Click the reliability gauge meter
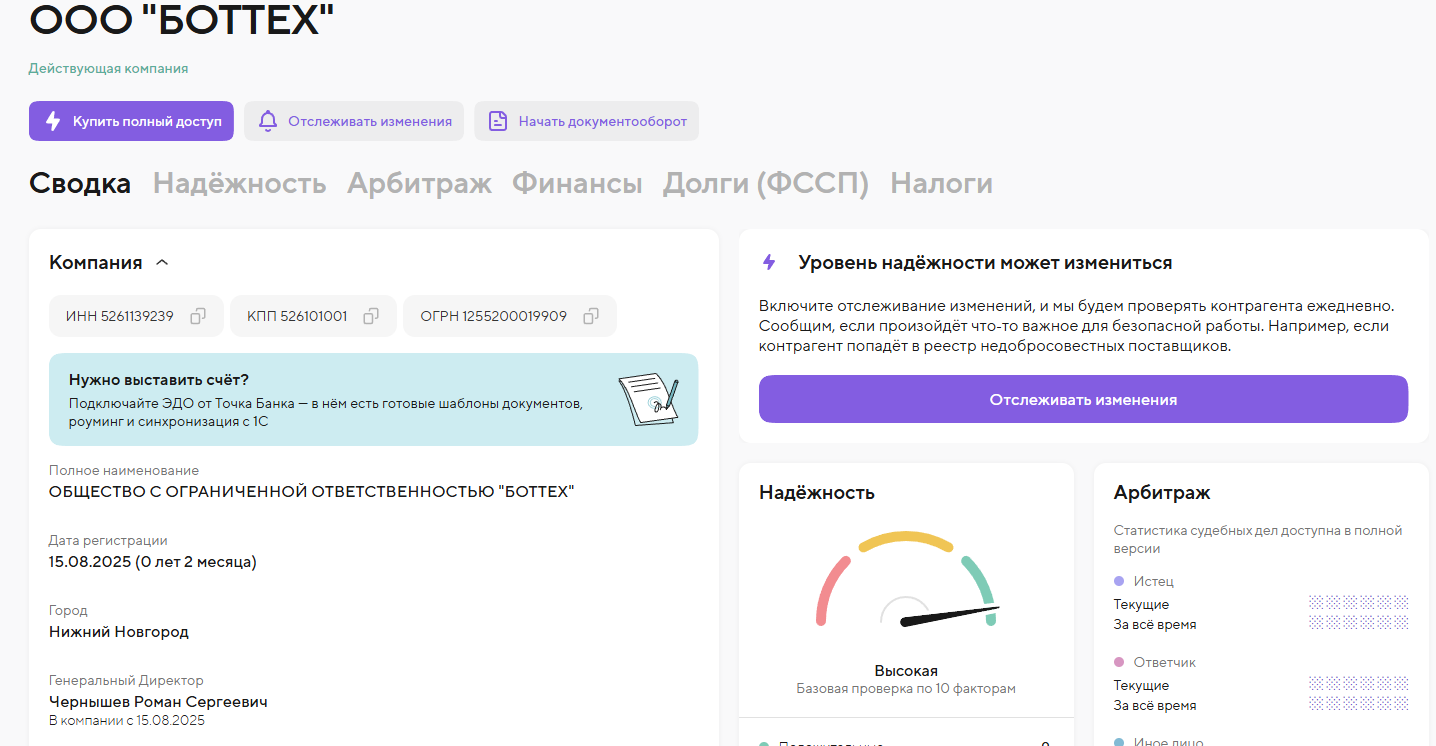Viewport: 1436px width, 746px height. pyautogui.click(x=906, y=585)
